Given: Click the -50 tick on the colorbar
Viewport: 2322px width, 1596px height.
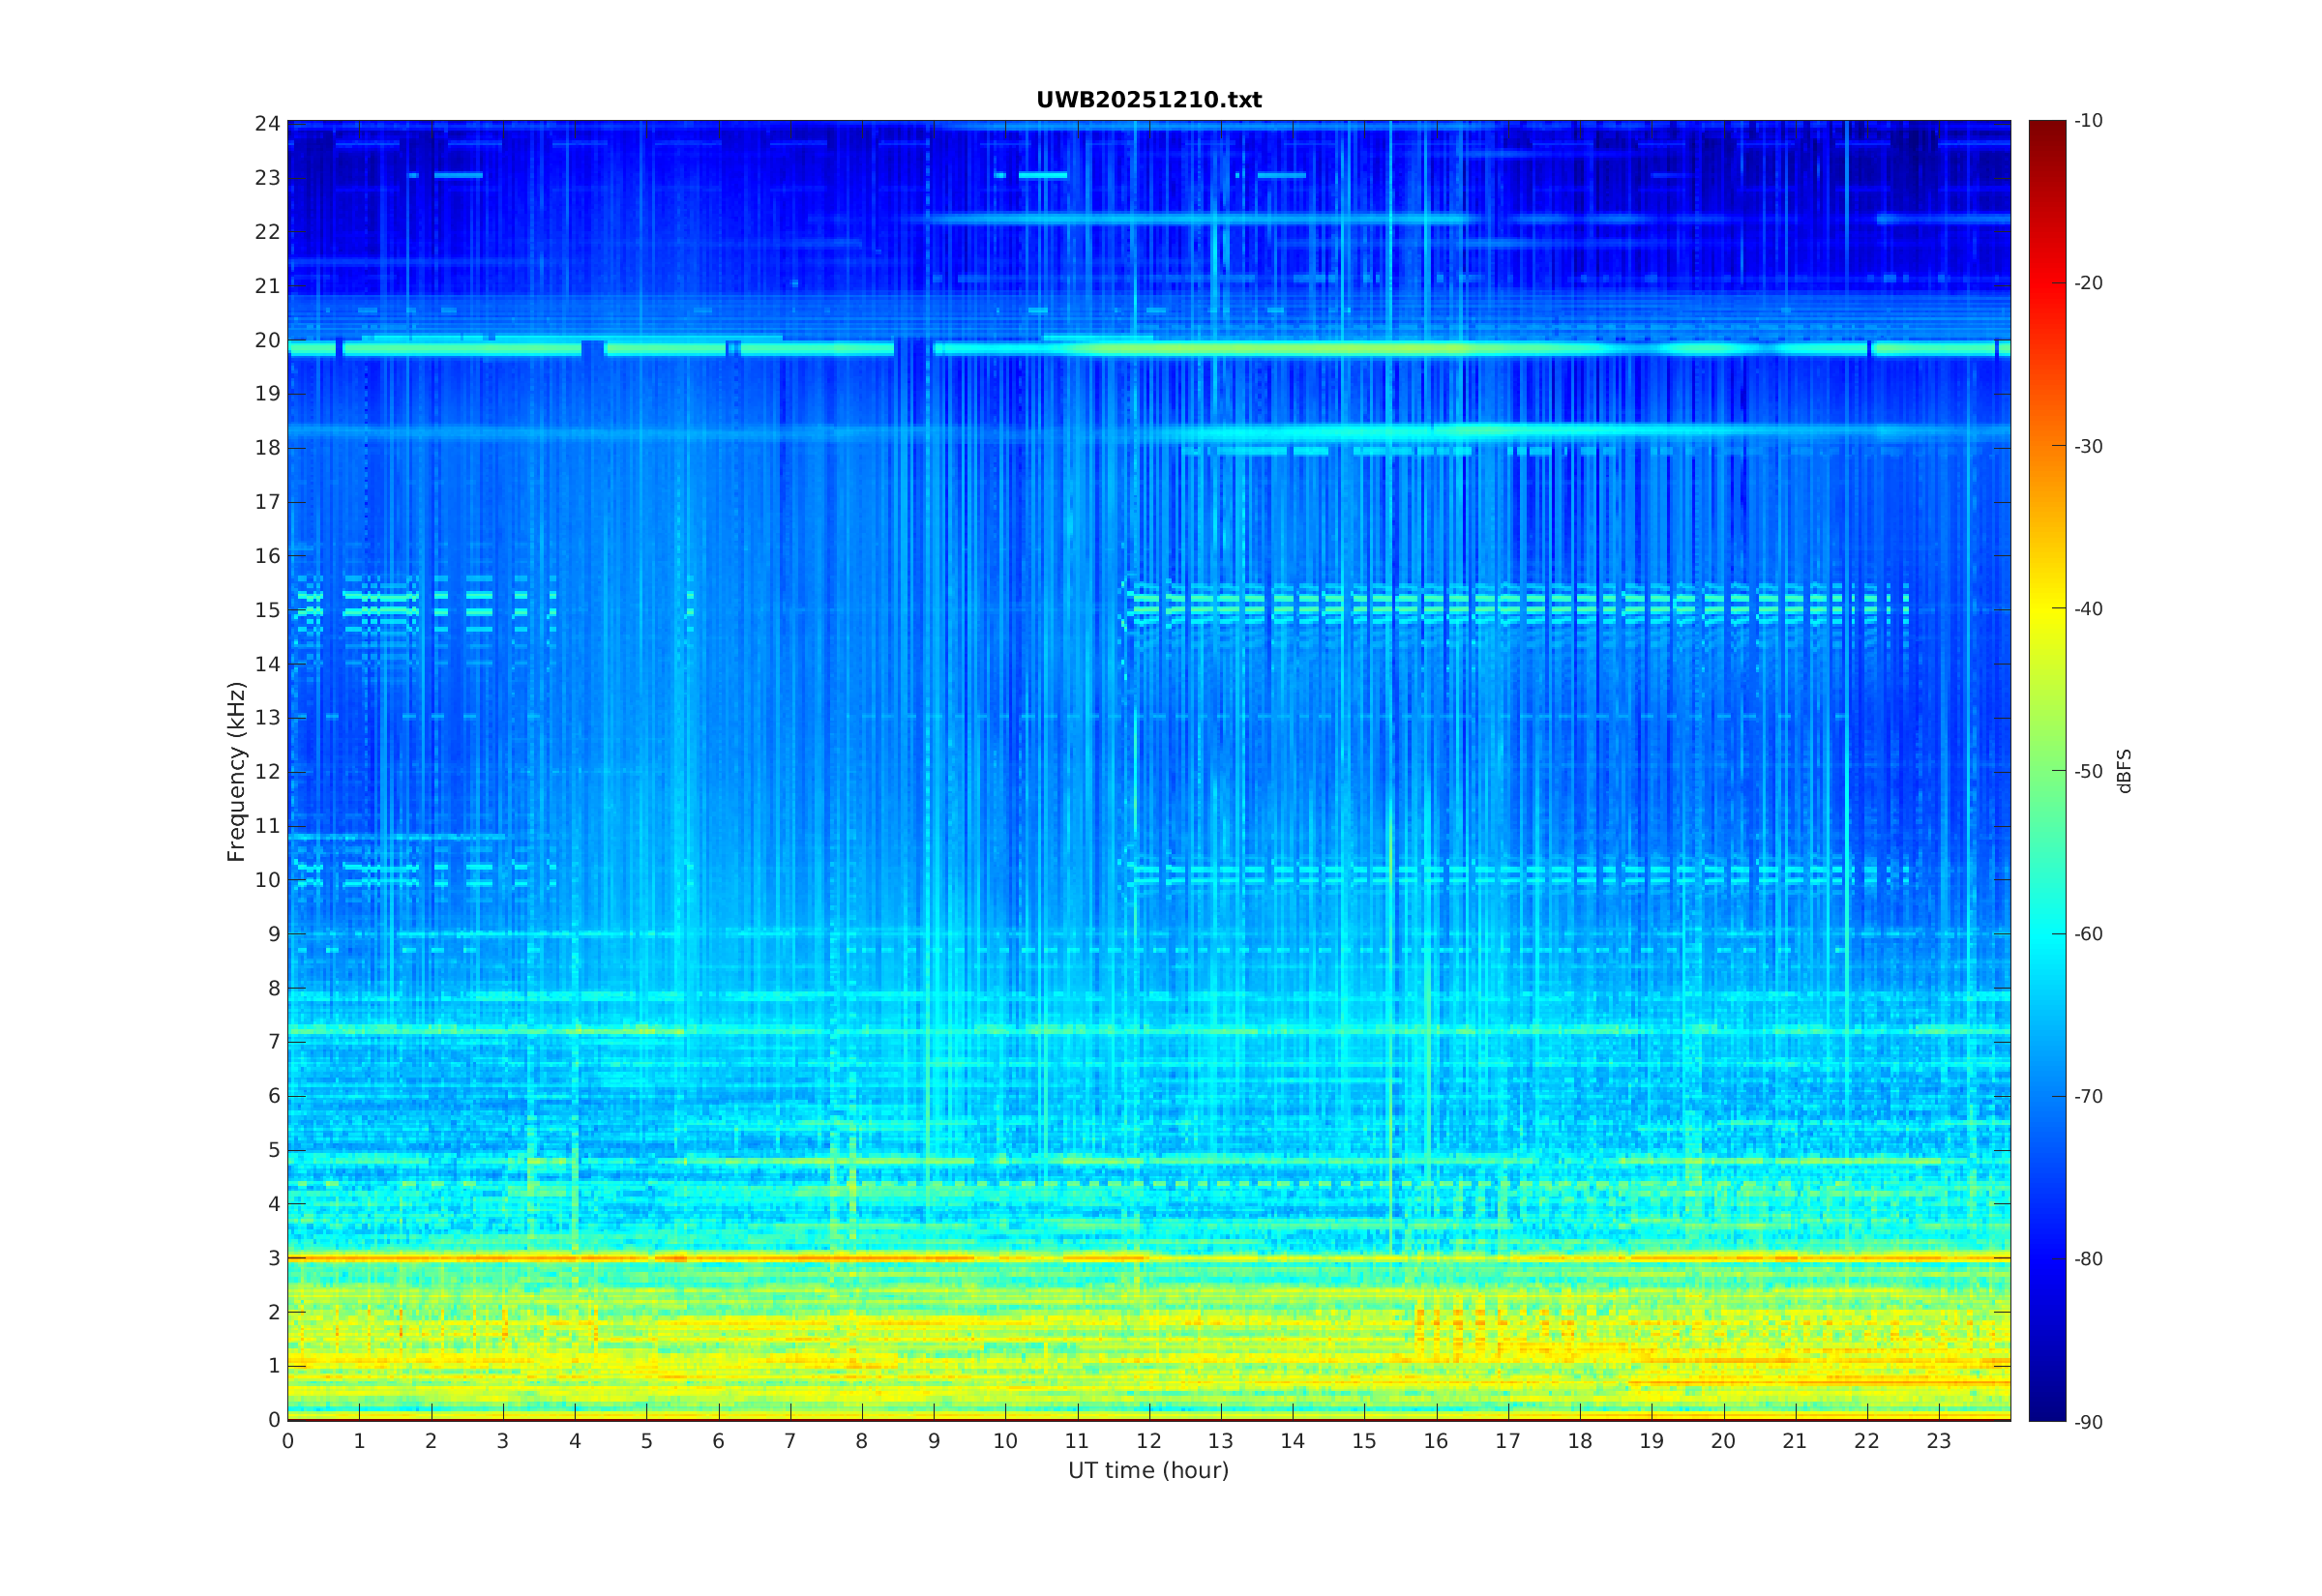Looking at the screenshot, I should 2088,771.
